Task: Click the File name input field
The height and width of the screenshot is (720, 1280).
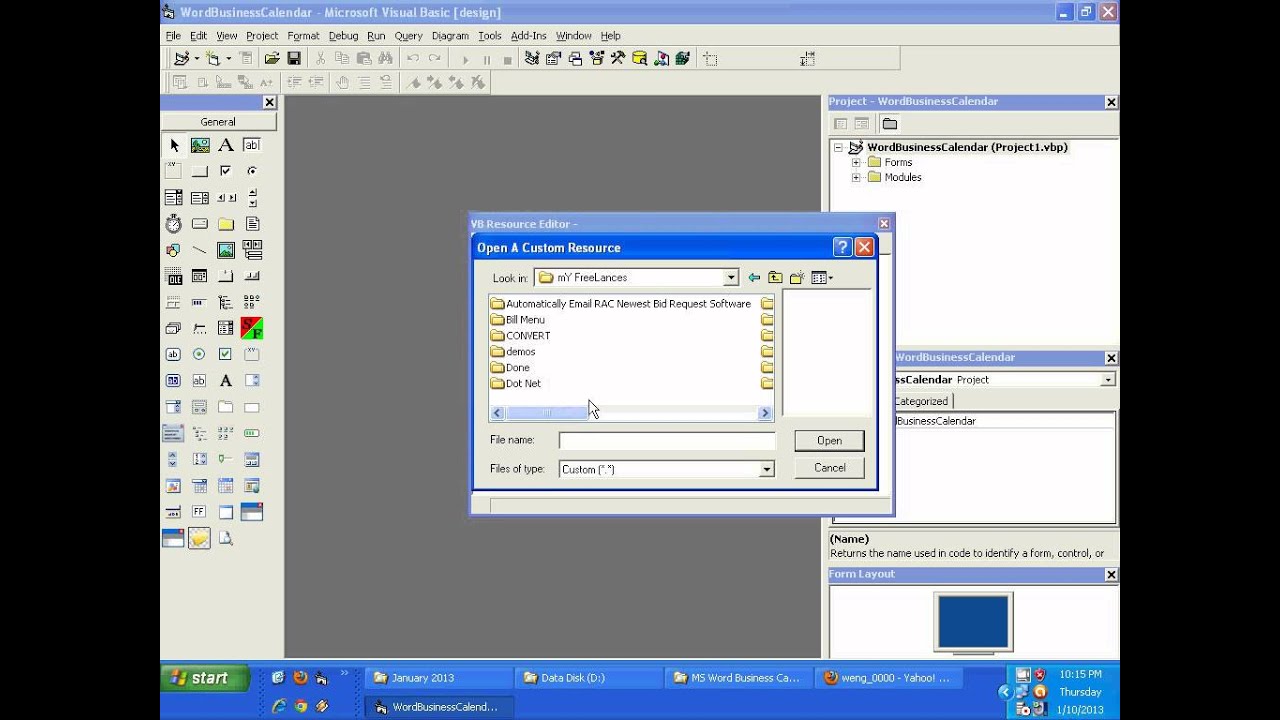Action: point(667,441)
